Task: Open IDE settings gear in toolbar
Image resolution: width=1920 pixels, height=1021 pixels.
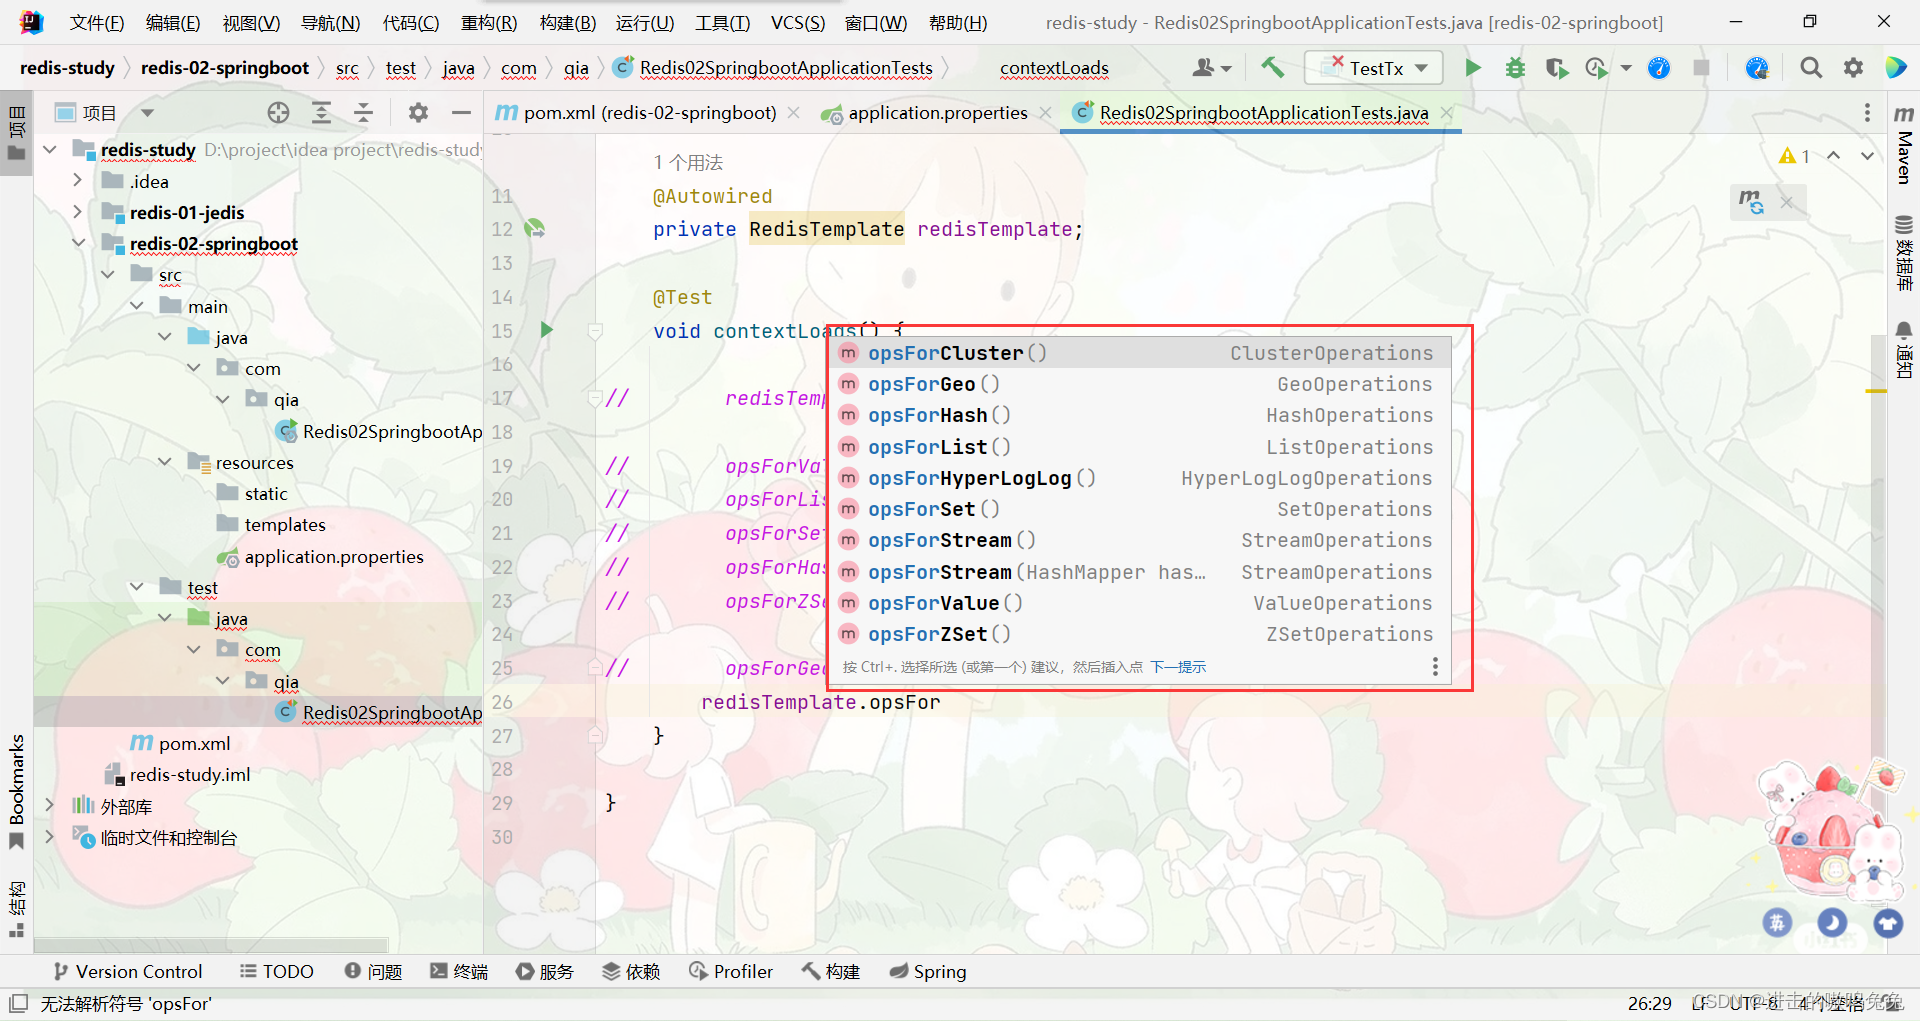Action: (1853, 67)
